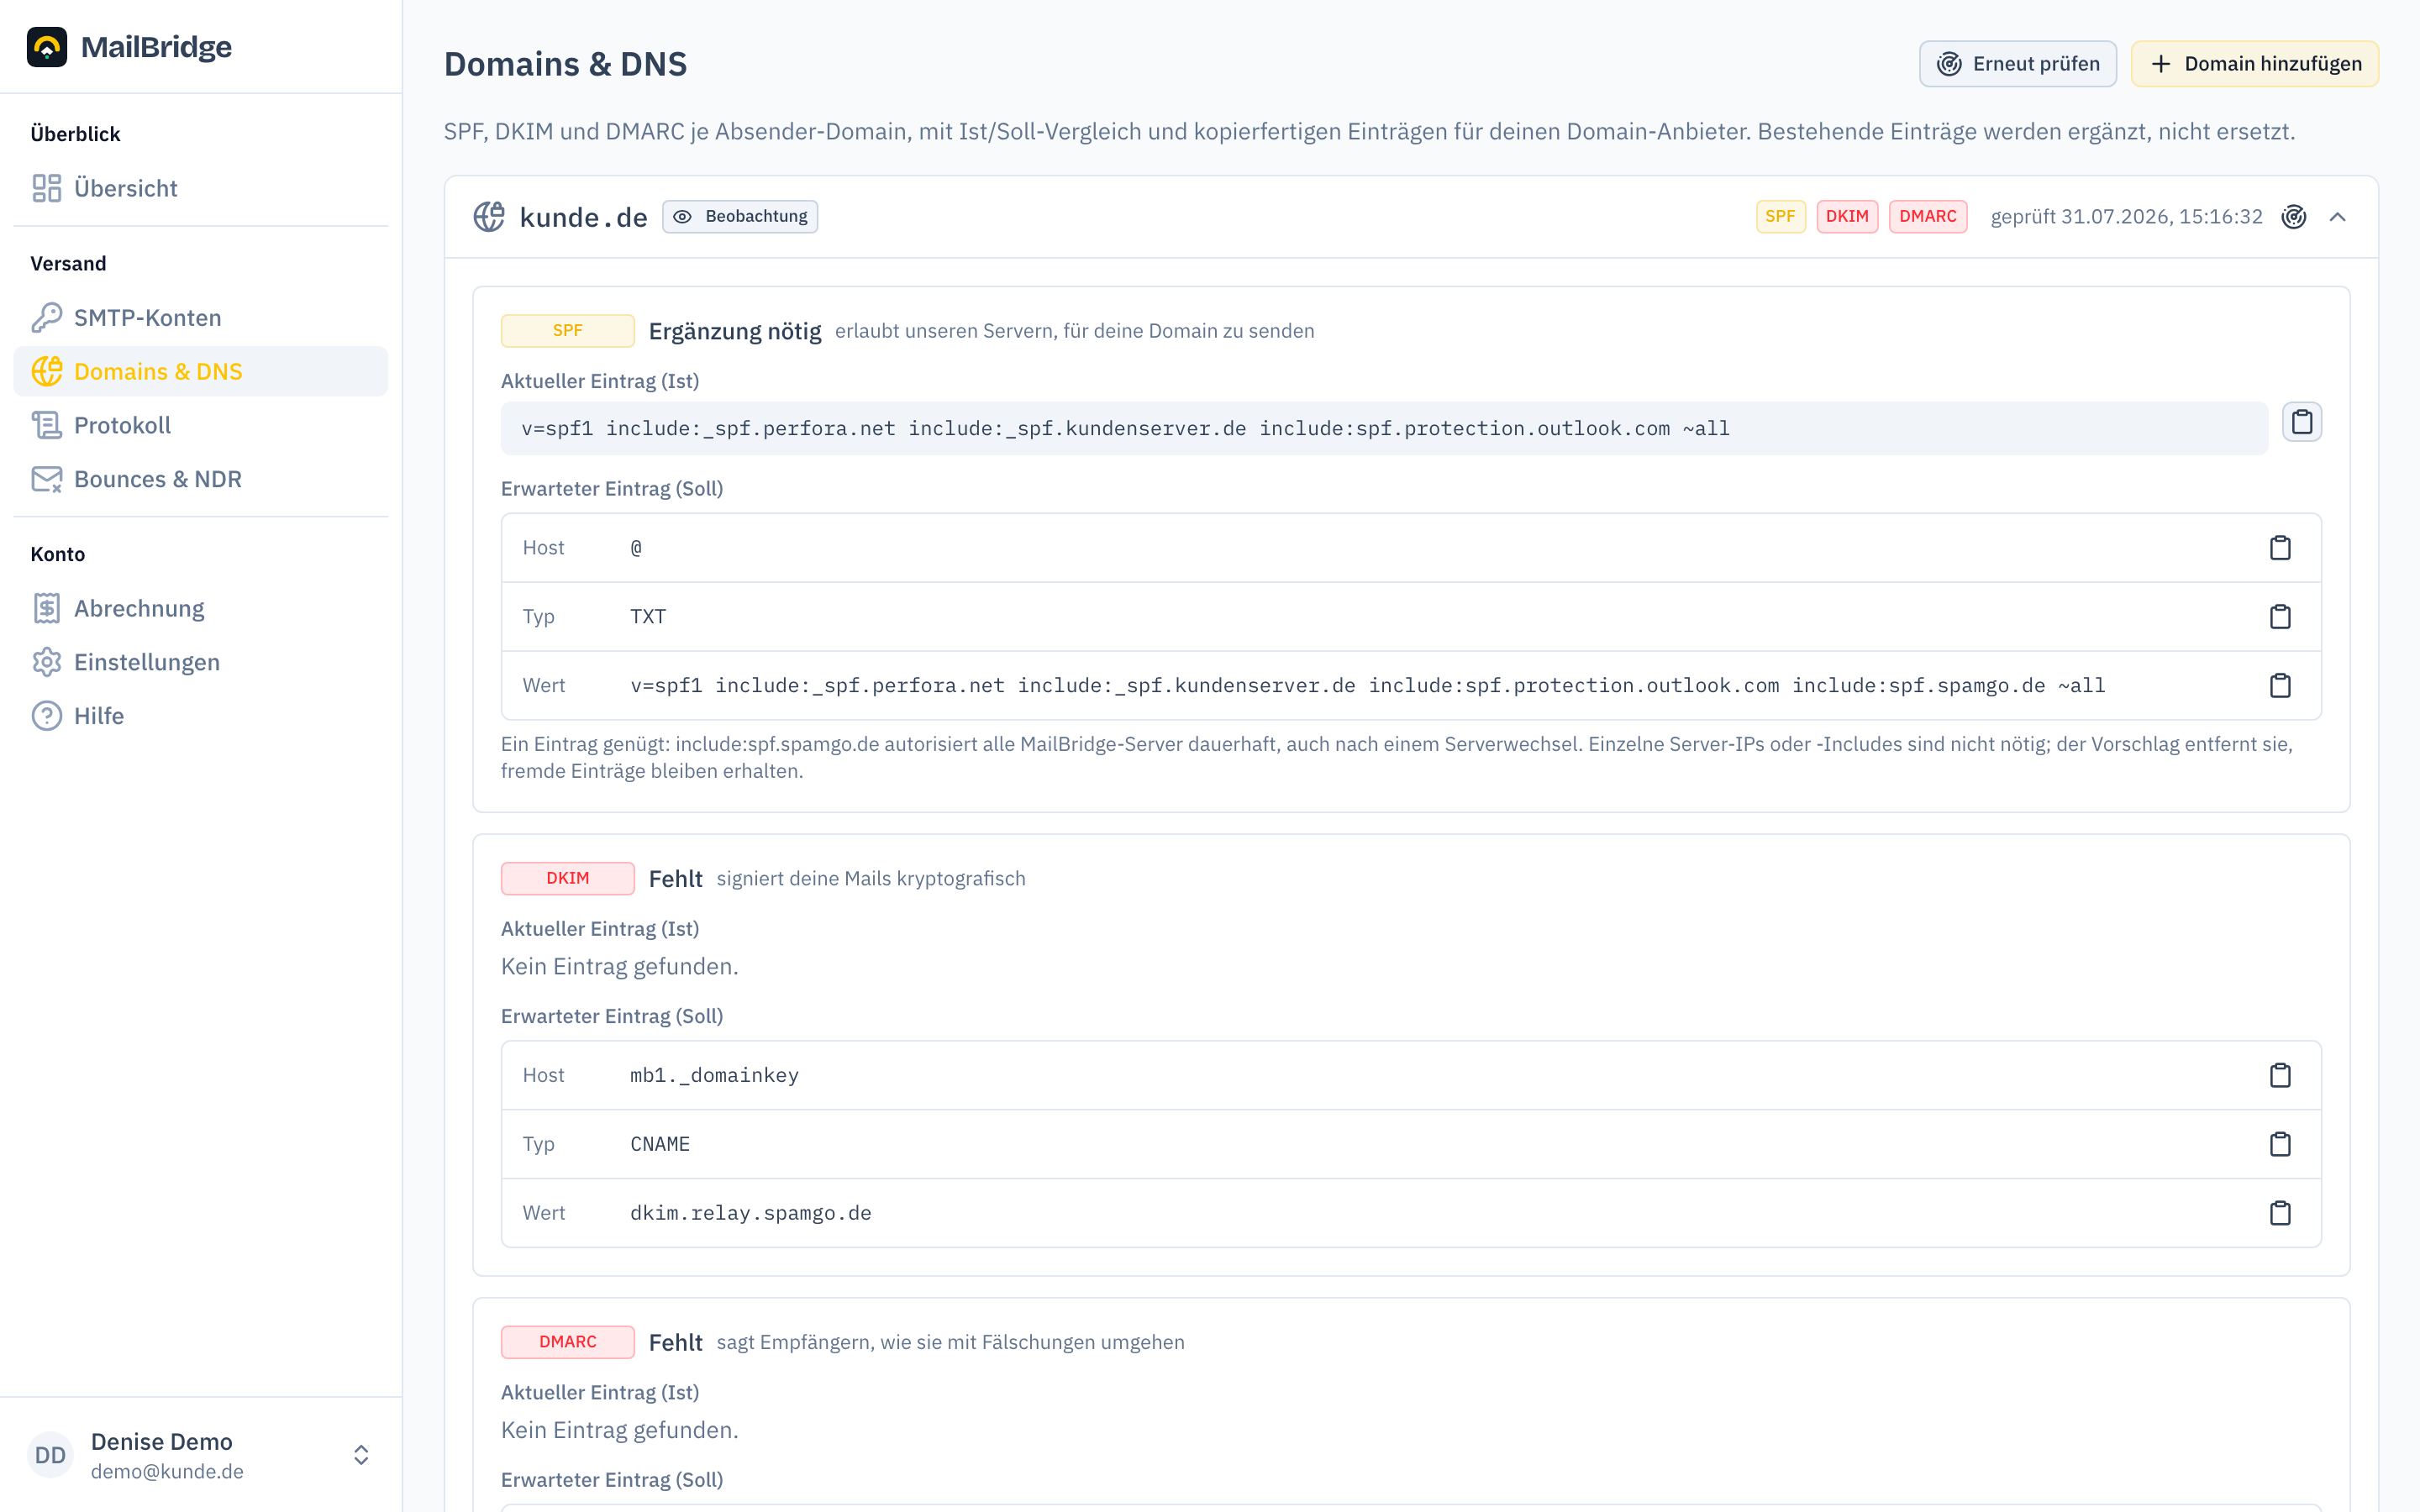Open Hilfe page
The width and height of the screenshot is (2420, 1512).
200,716
